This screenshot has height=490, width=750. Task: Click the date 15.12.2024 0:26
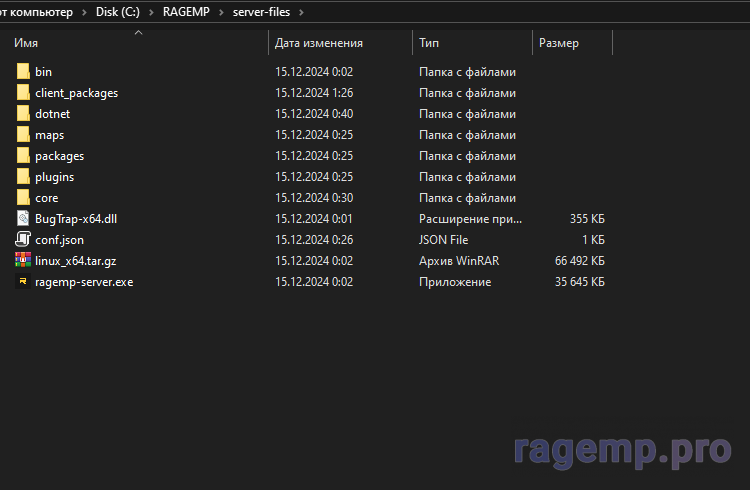[x=314, y=240]
